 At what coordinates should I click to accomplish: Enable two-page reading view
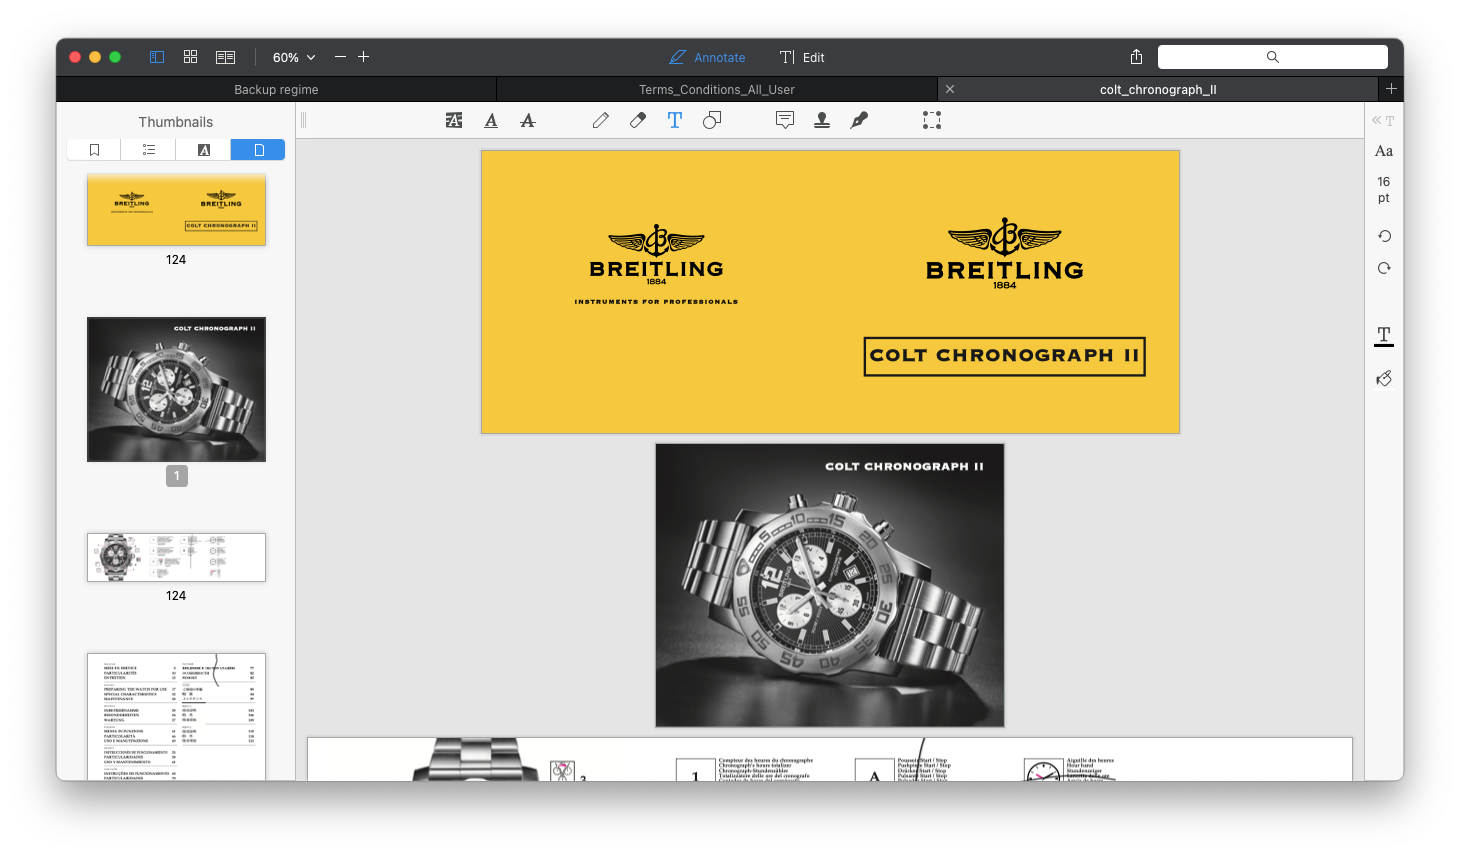coord(225,57)
